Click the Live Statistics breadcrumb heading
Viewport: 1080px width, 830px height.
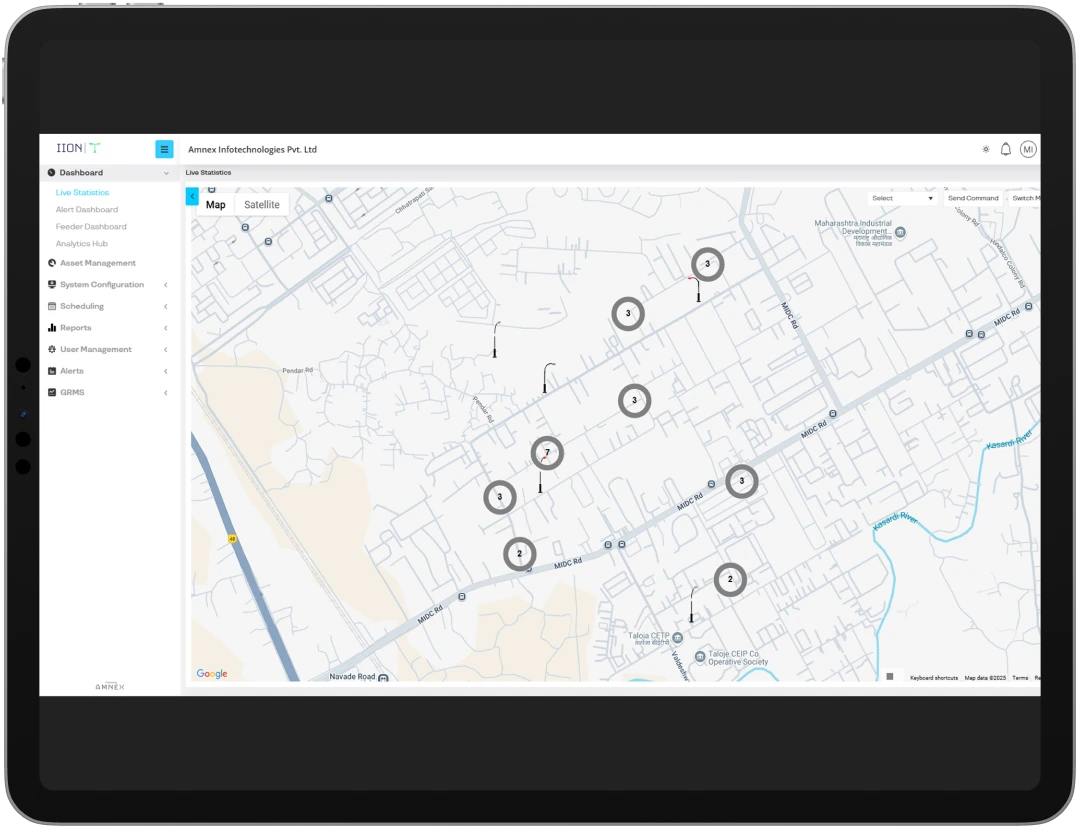[x=208, y=173]
